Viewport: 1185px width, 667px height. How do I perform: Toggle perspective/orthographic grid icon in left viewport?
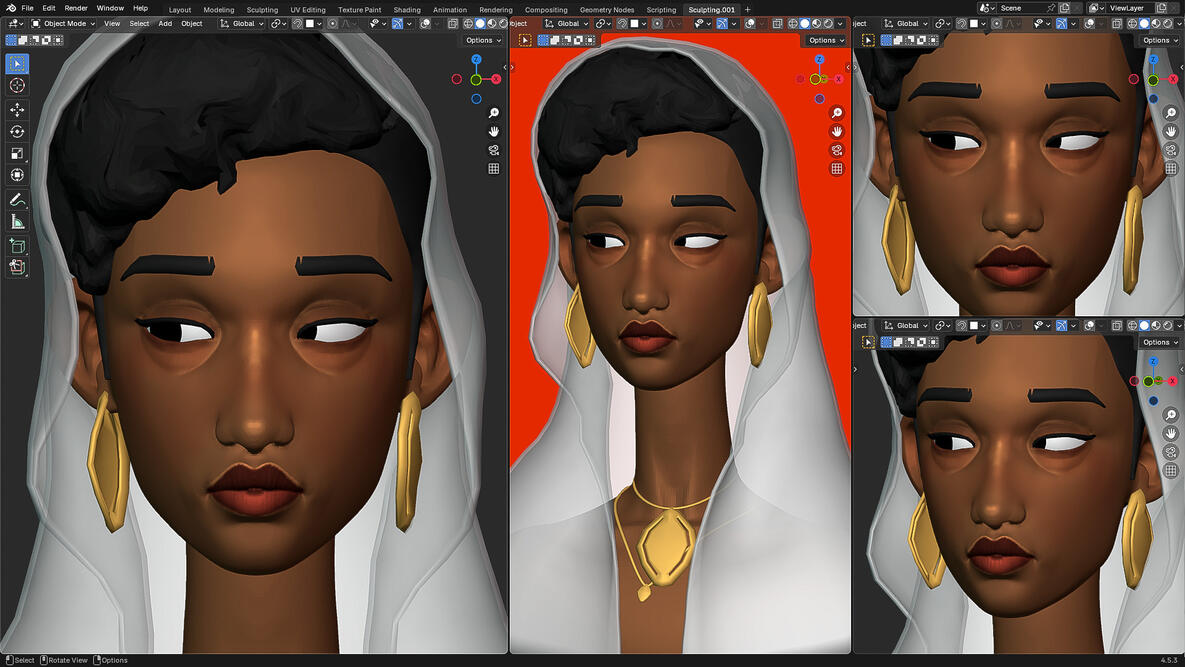point(494,169)
